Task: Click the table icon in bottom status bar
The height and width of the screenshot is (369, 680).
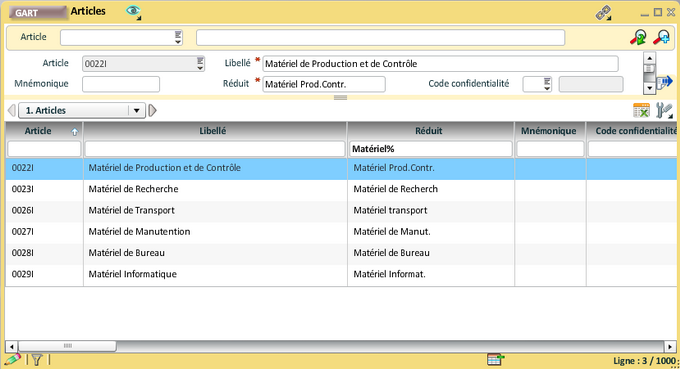Action: coord(495,359)
